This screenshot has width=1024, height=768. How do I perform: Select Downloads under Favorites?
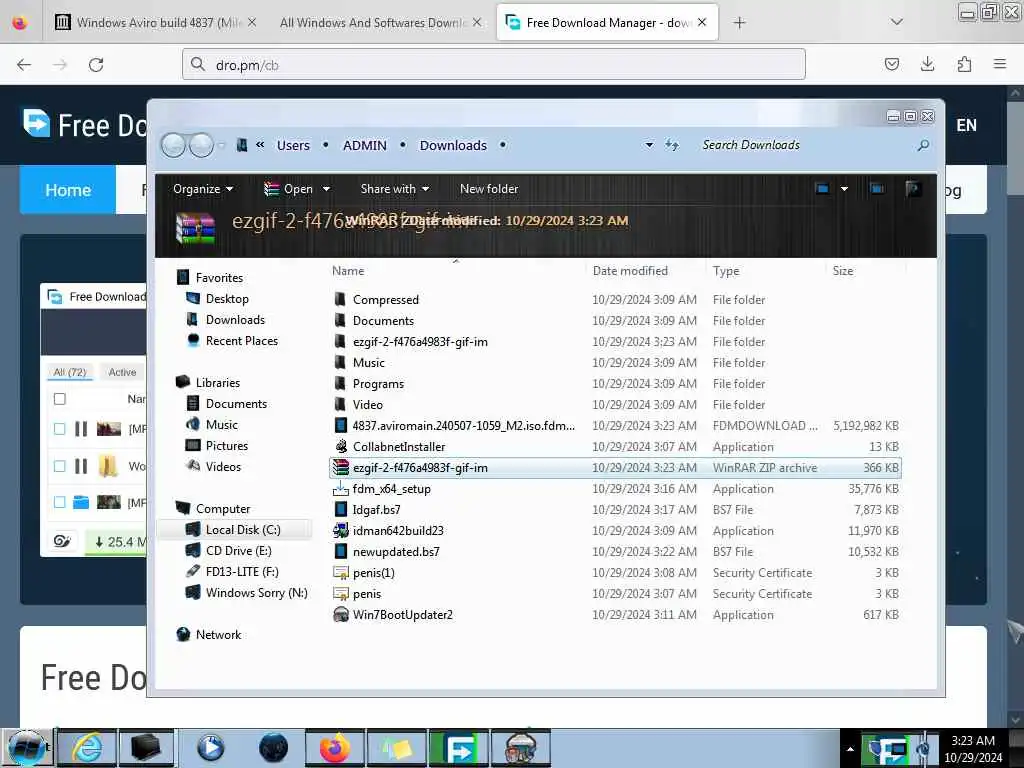pyautogui.click(x=235, y=319)
